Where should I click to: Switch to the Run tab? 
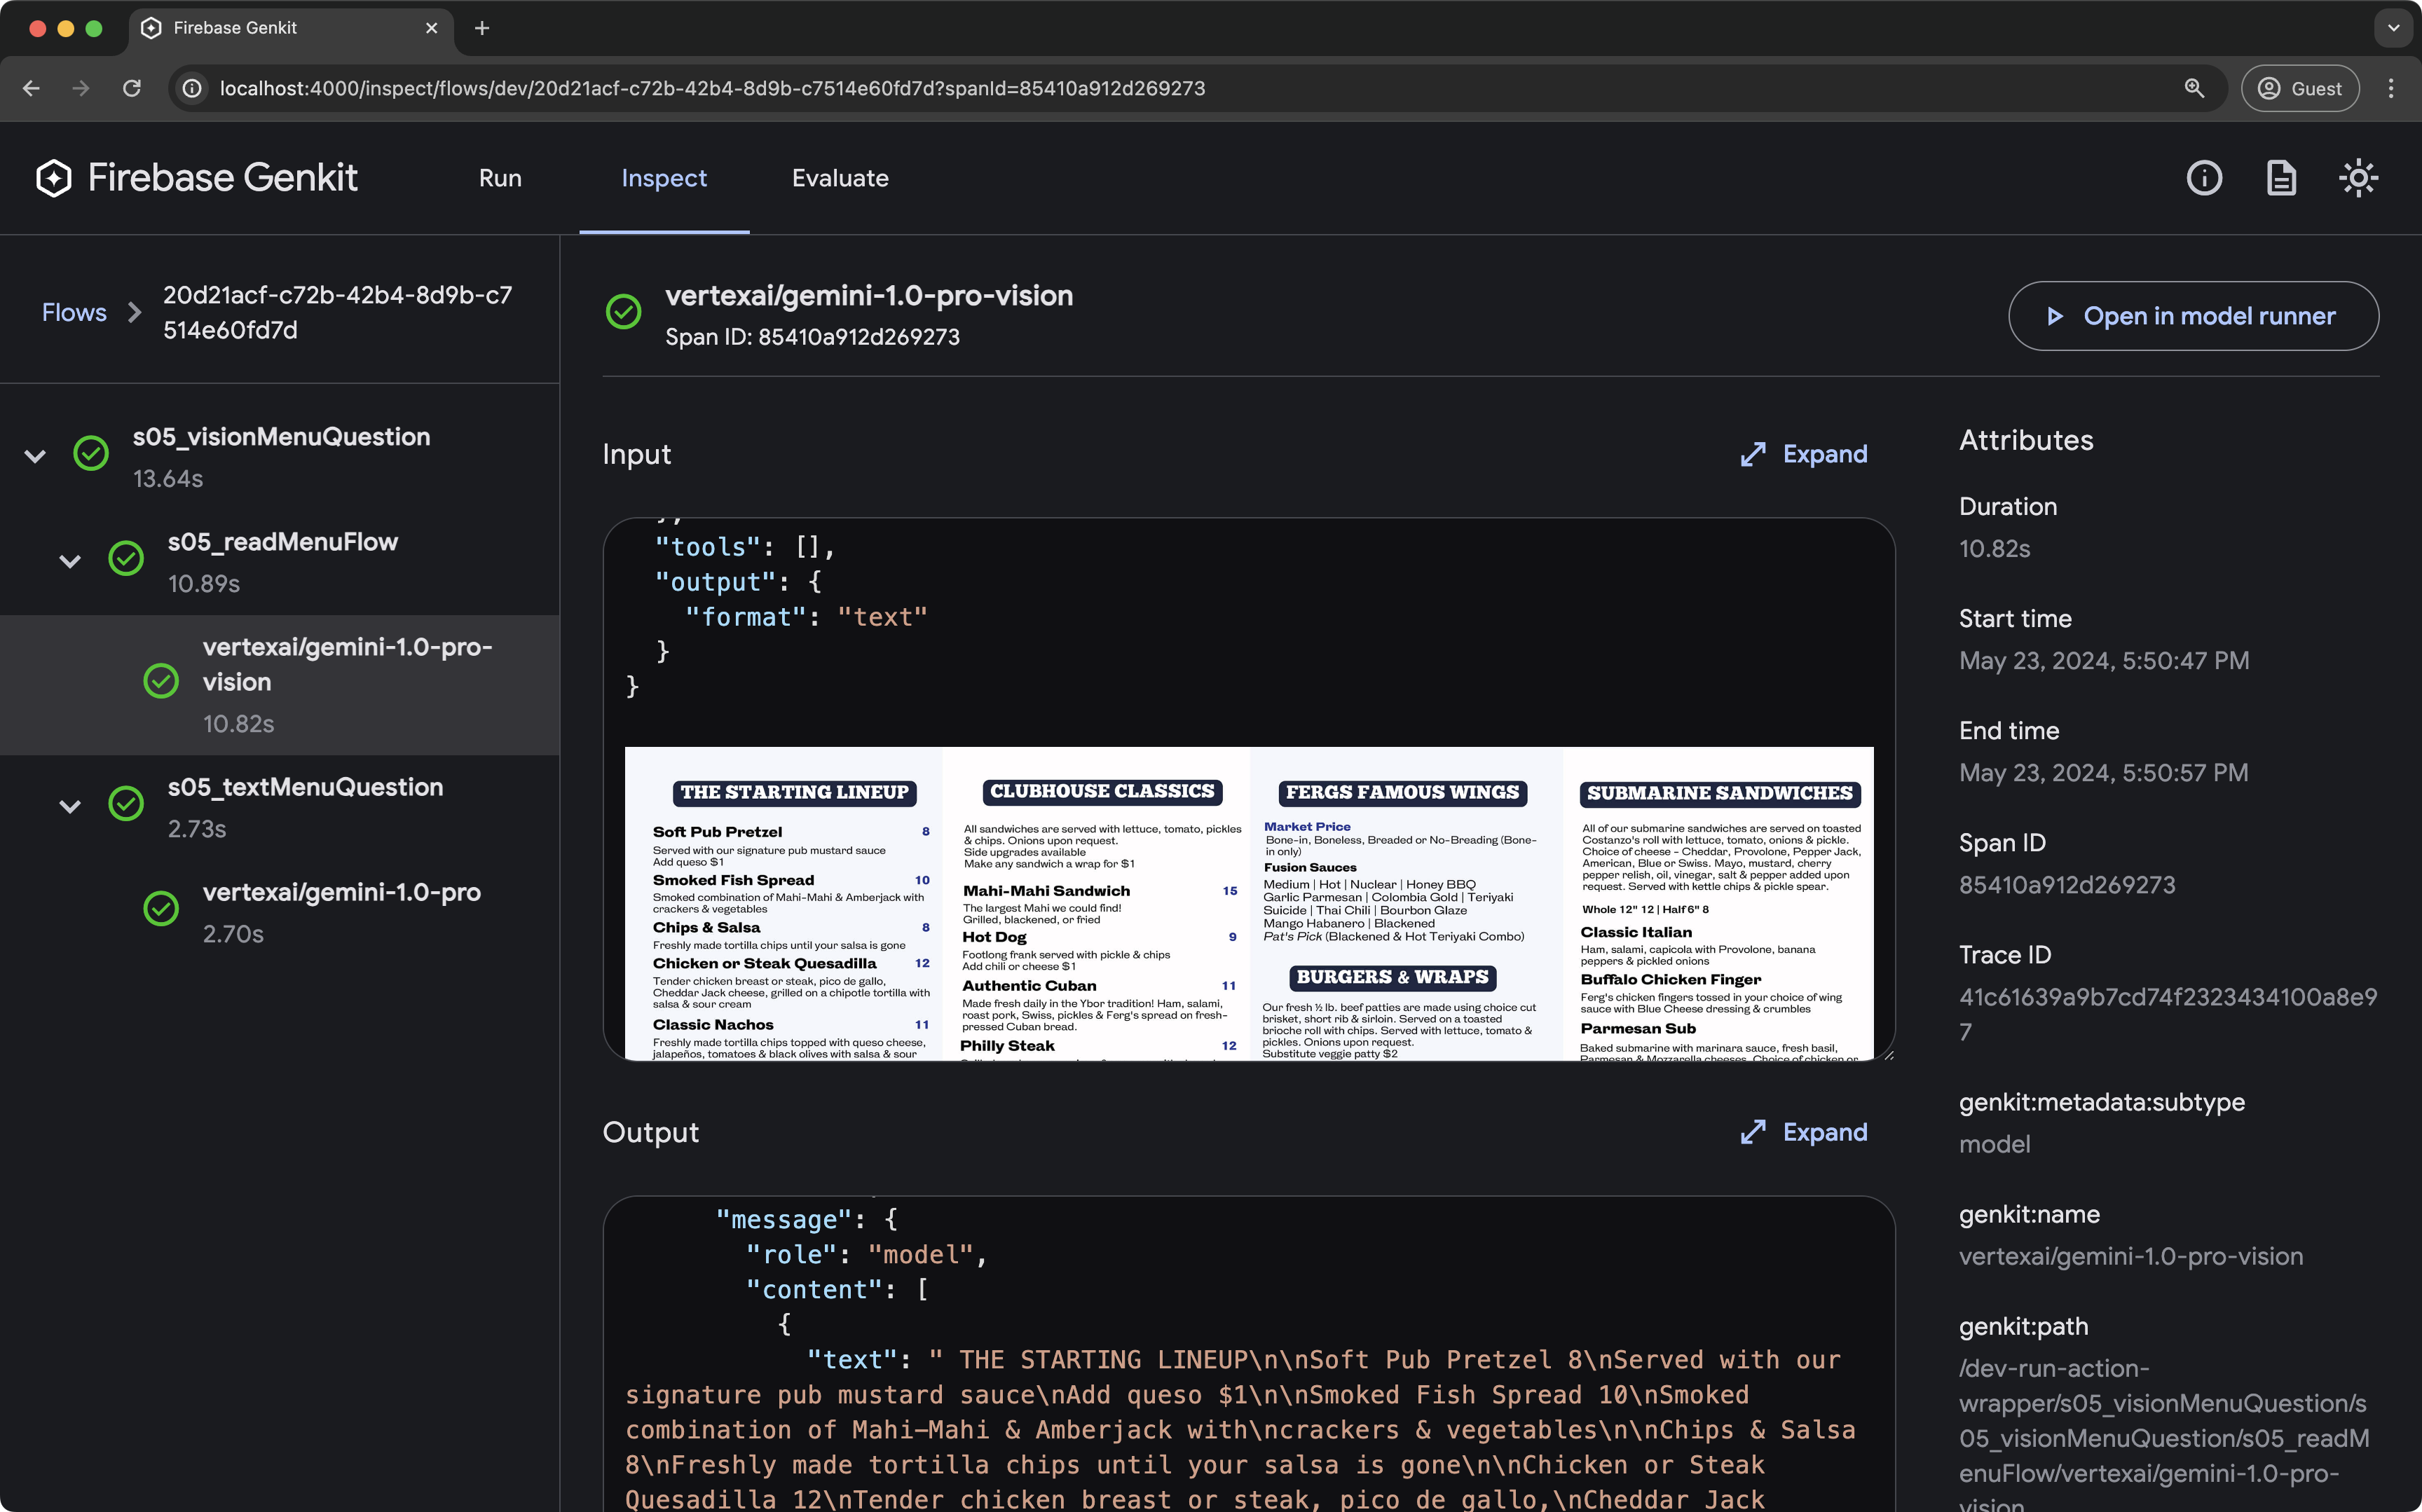tap(500, 178)
